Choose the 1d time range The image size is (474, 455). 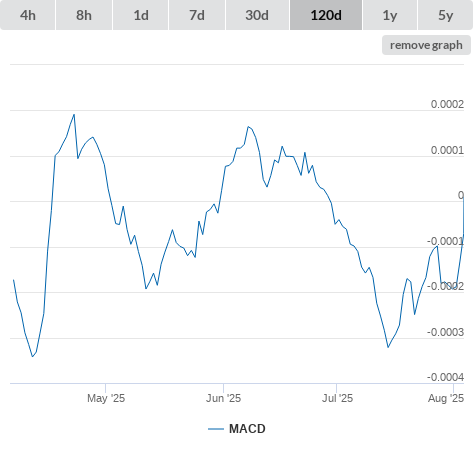click(x=141, y=15)
